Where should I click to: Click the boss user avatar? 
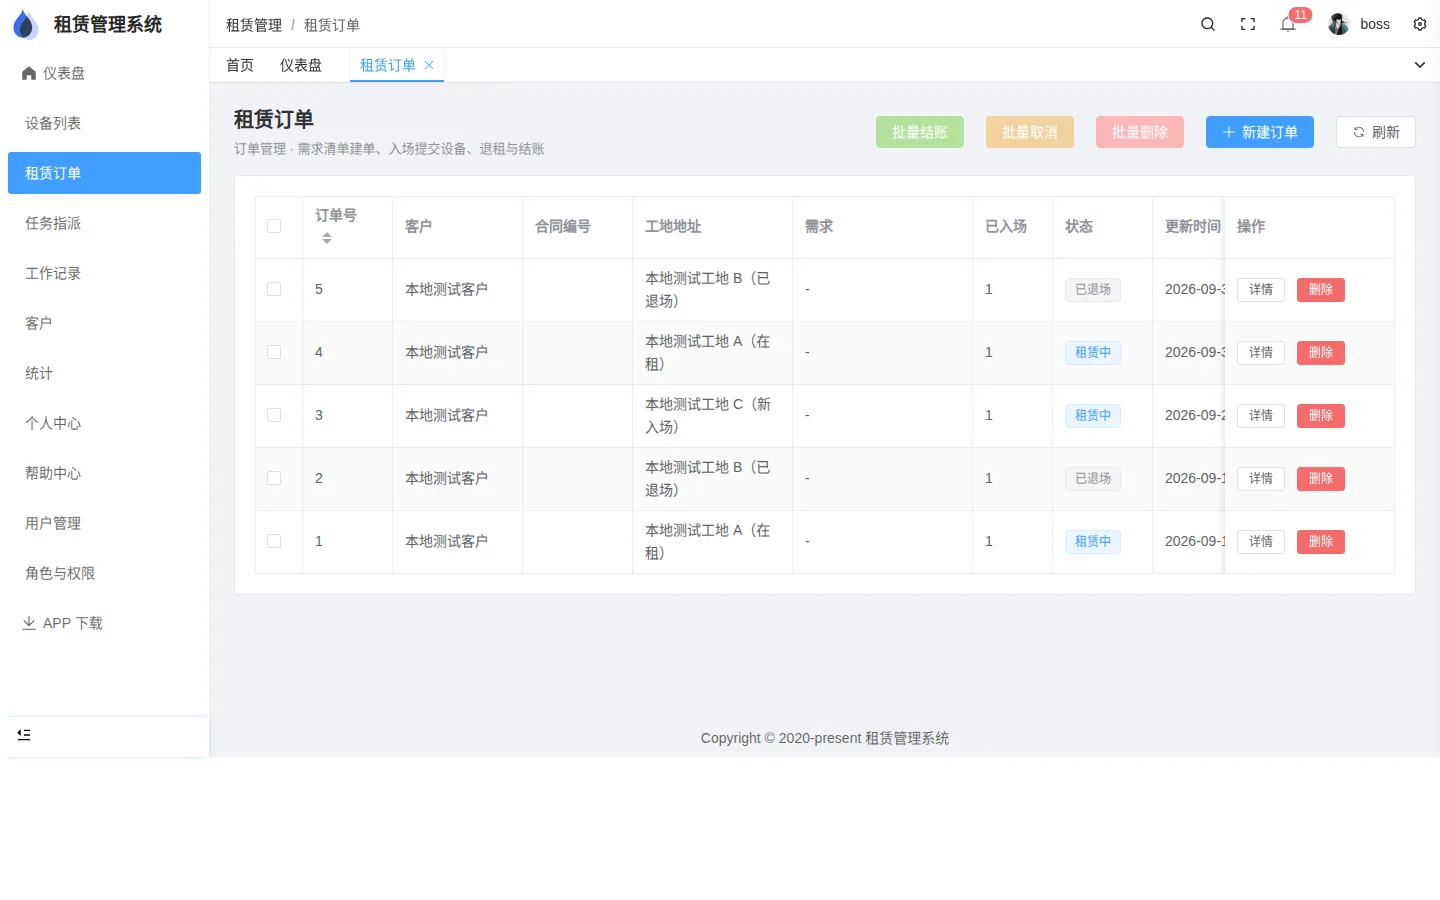1339,24
